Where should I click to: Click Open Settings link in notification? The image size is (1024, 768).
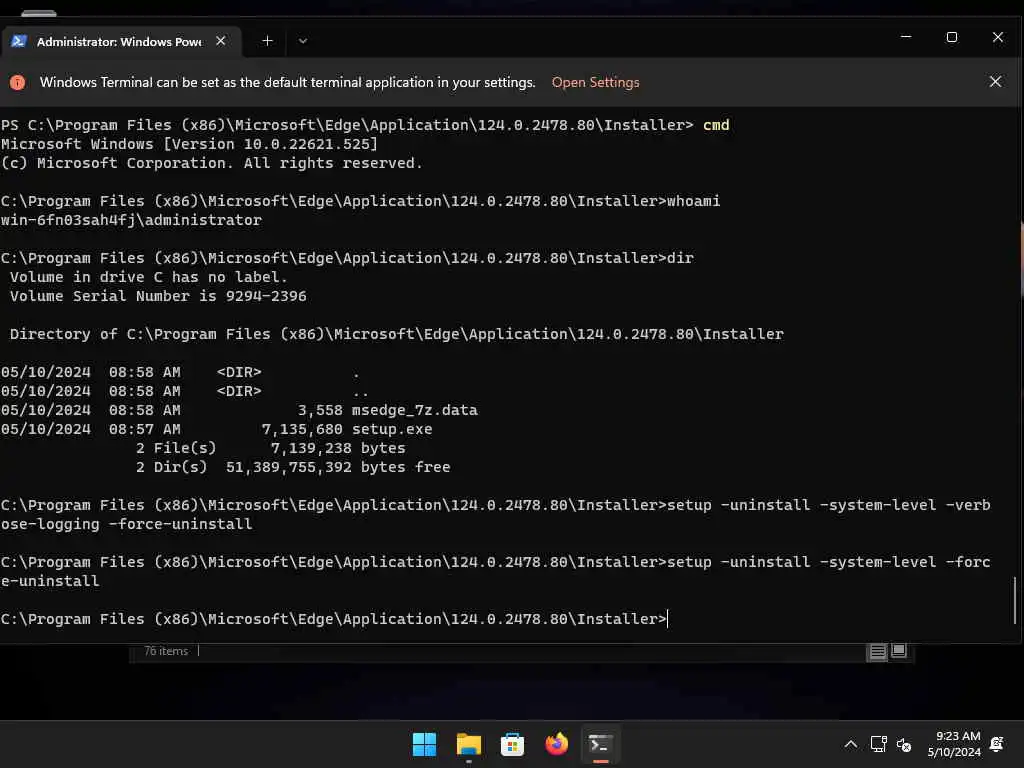click(x=595, y=82)
